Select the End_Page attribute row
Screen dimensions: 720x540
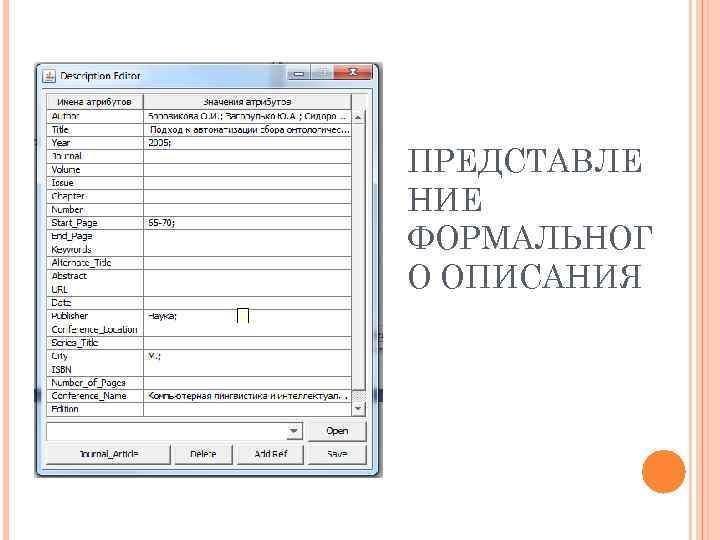coord(199,236)
